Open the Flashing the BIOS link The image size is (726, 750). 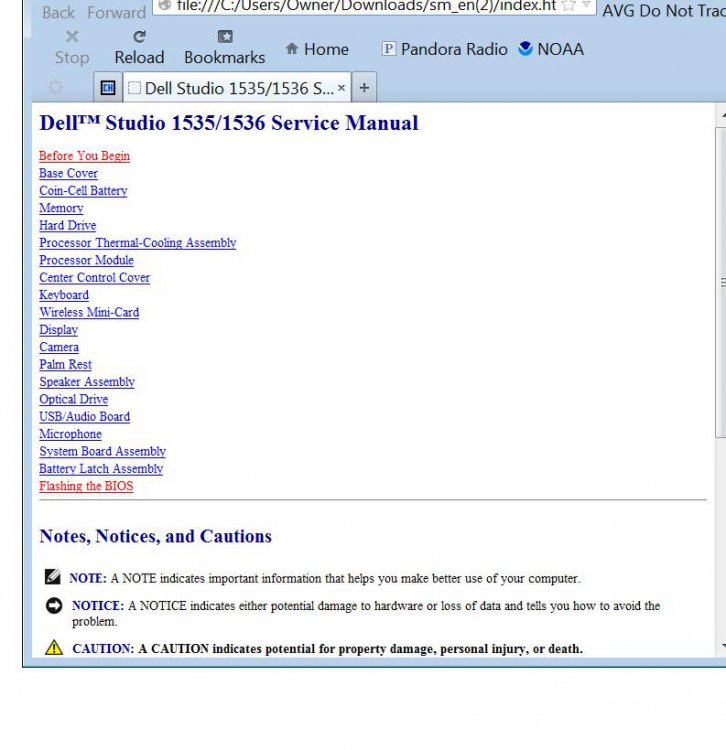point(86,486)
